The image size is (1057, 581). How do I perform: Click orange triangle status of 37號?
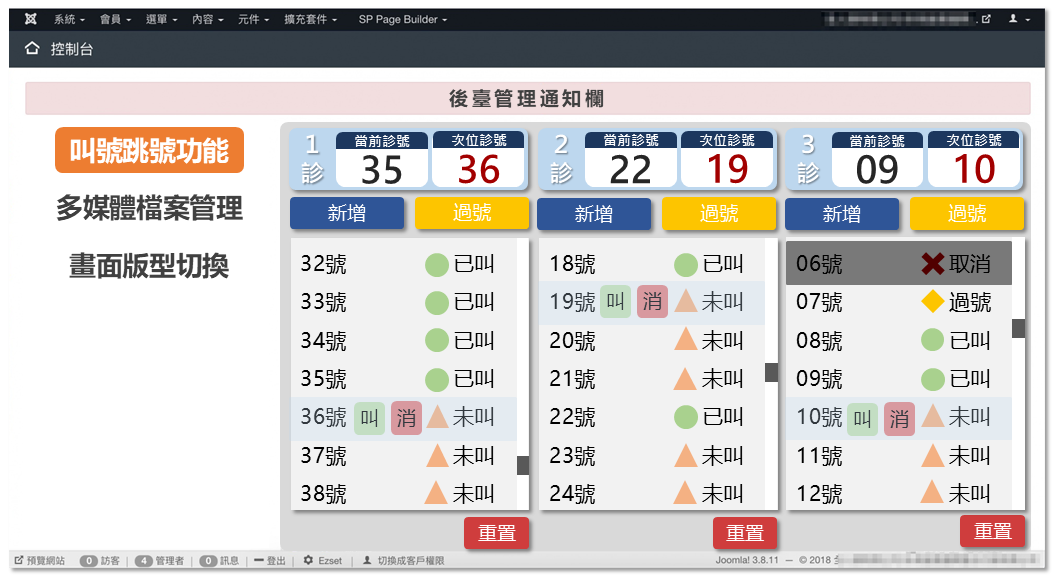(437, 457)
